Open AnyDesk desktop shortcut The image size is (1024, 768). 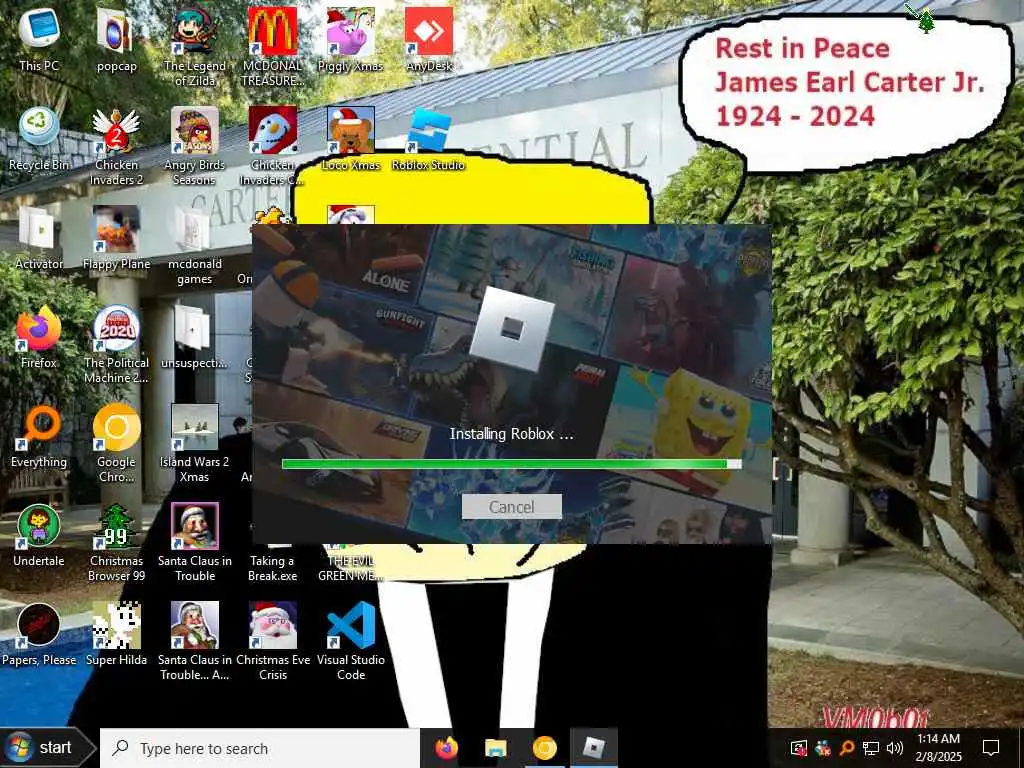pyautogui.click(x=429, y=39)
